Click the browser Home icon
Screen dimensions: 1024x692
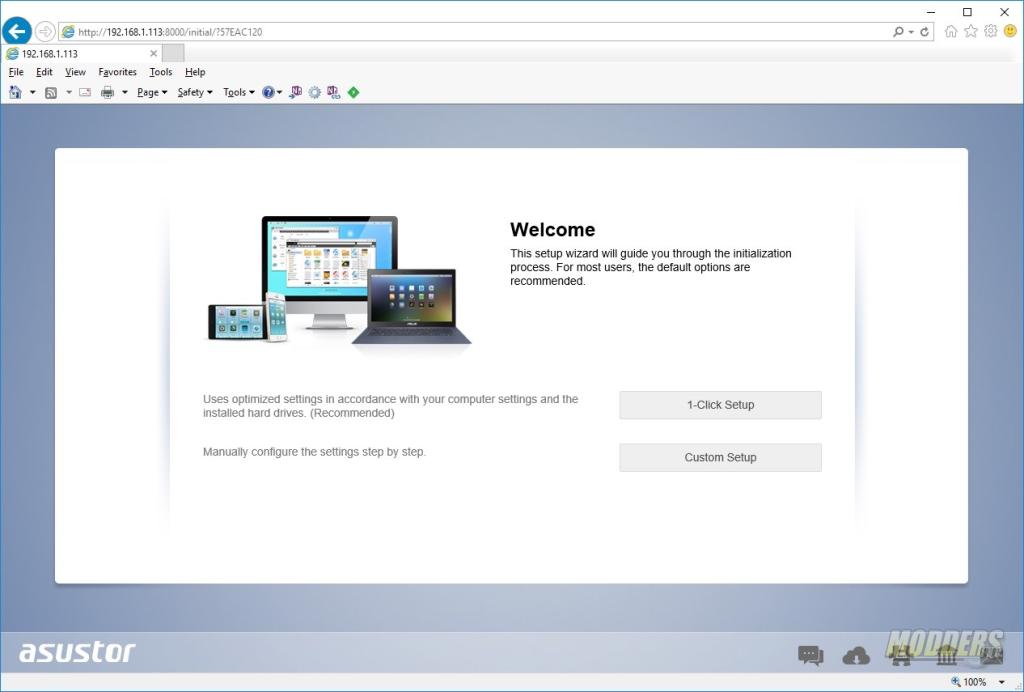tap(951, 31)
